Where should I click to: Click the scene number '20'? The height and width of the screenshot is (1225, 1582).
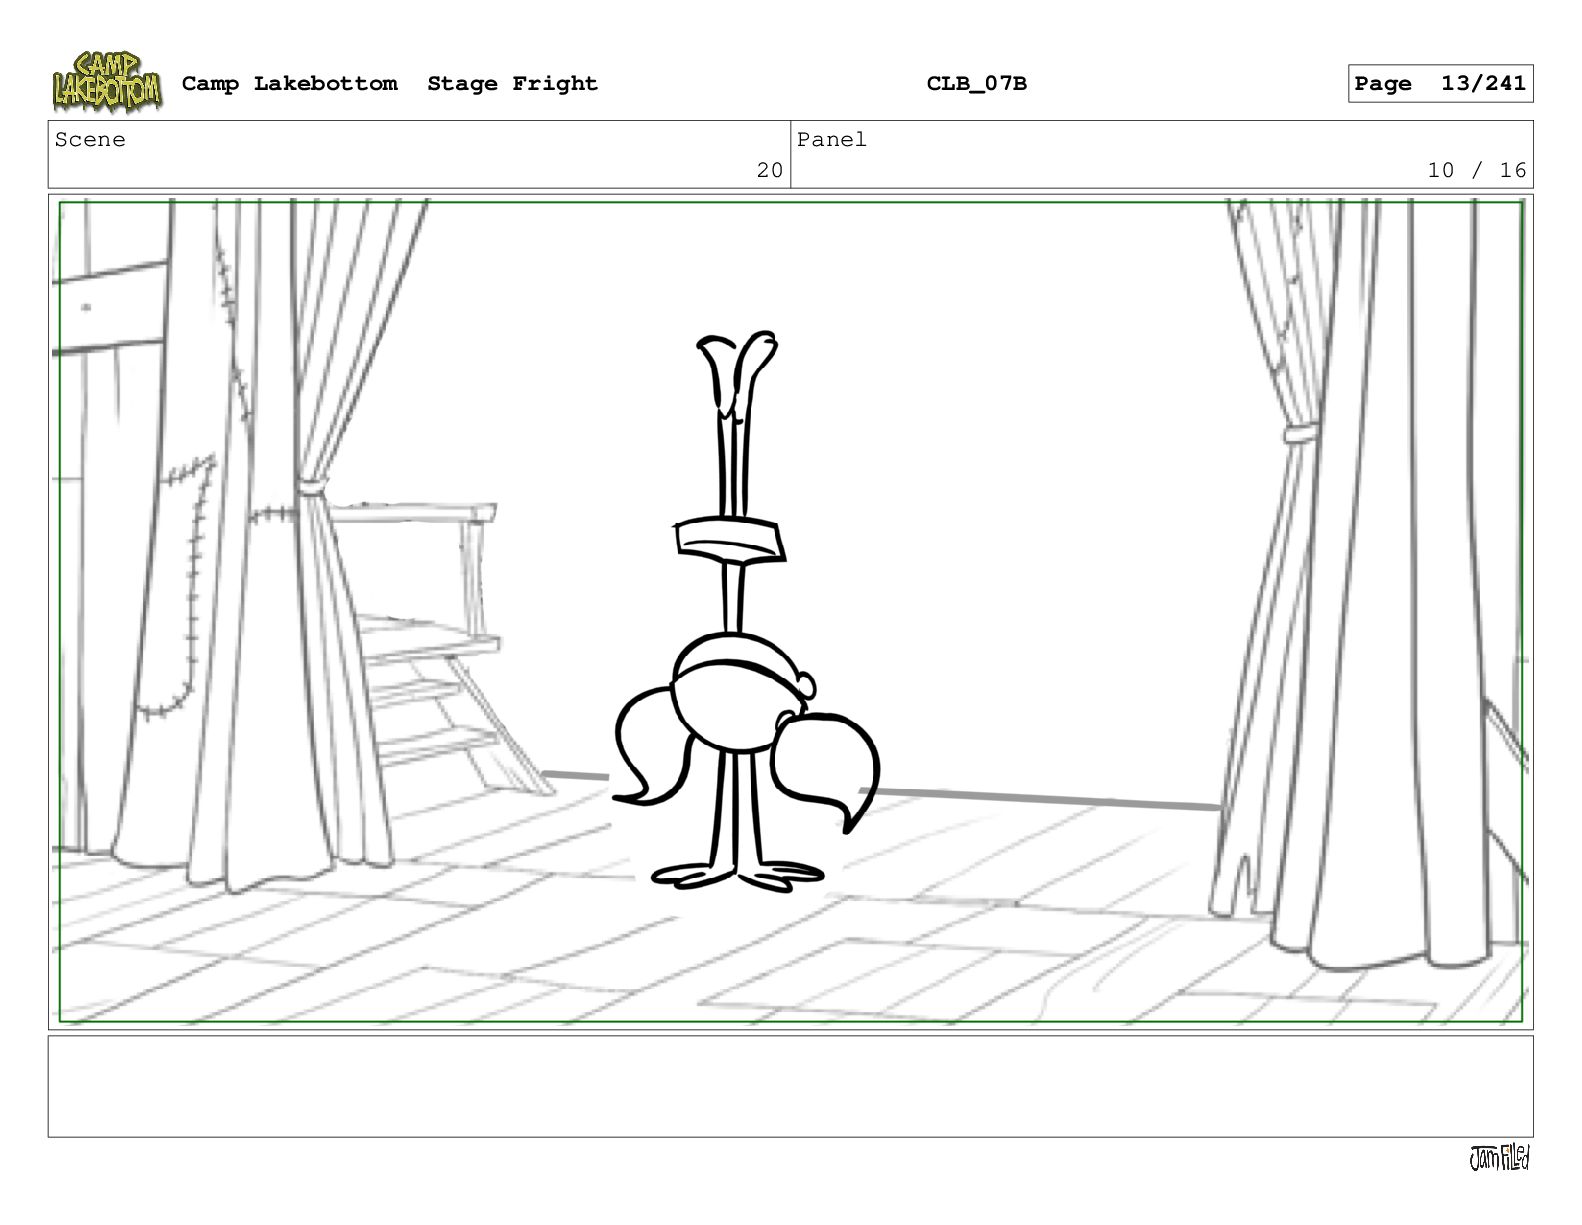770,170
